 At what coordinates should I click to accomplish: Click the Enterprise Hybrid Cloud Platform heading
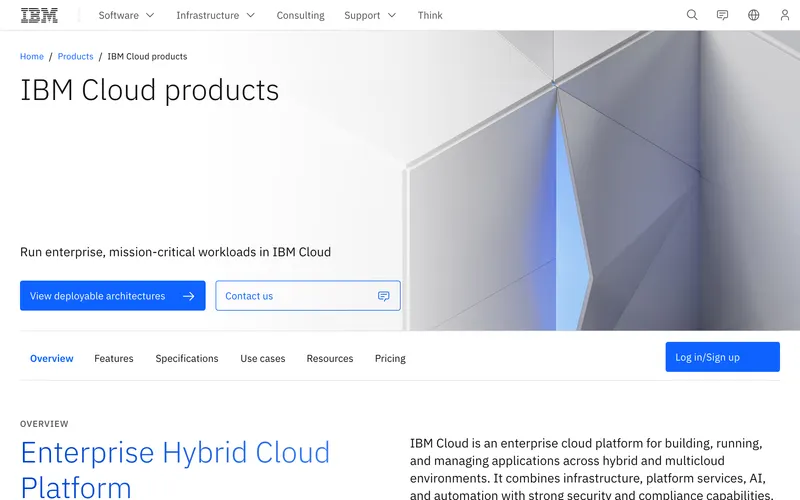tap(175, 469)
